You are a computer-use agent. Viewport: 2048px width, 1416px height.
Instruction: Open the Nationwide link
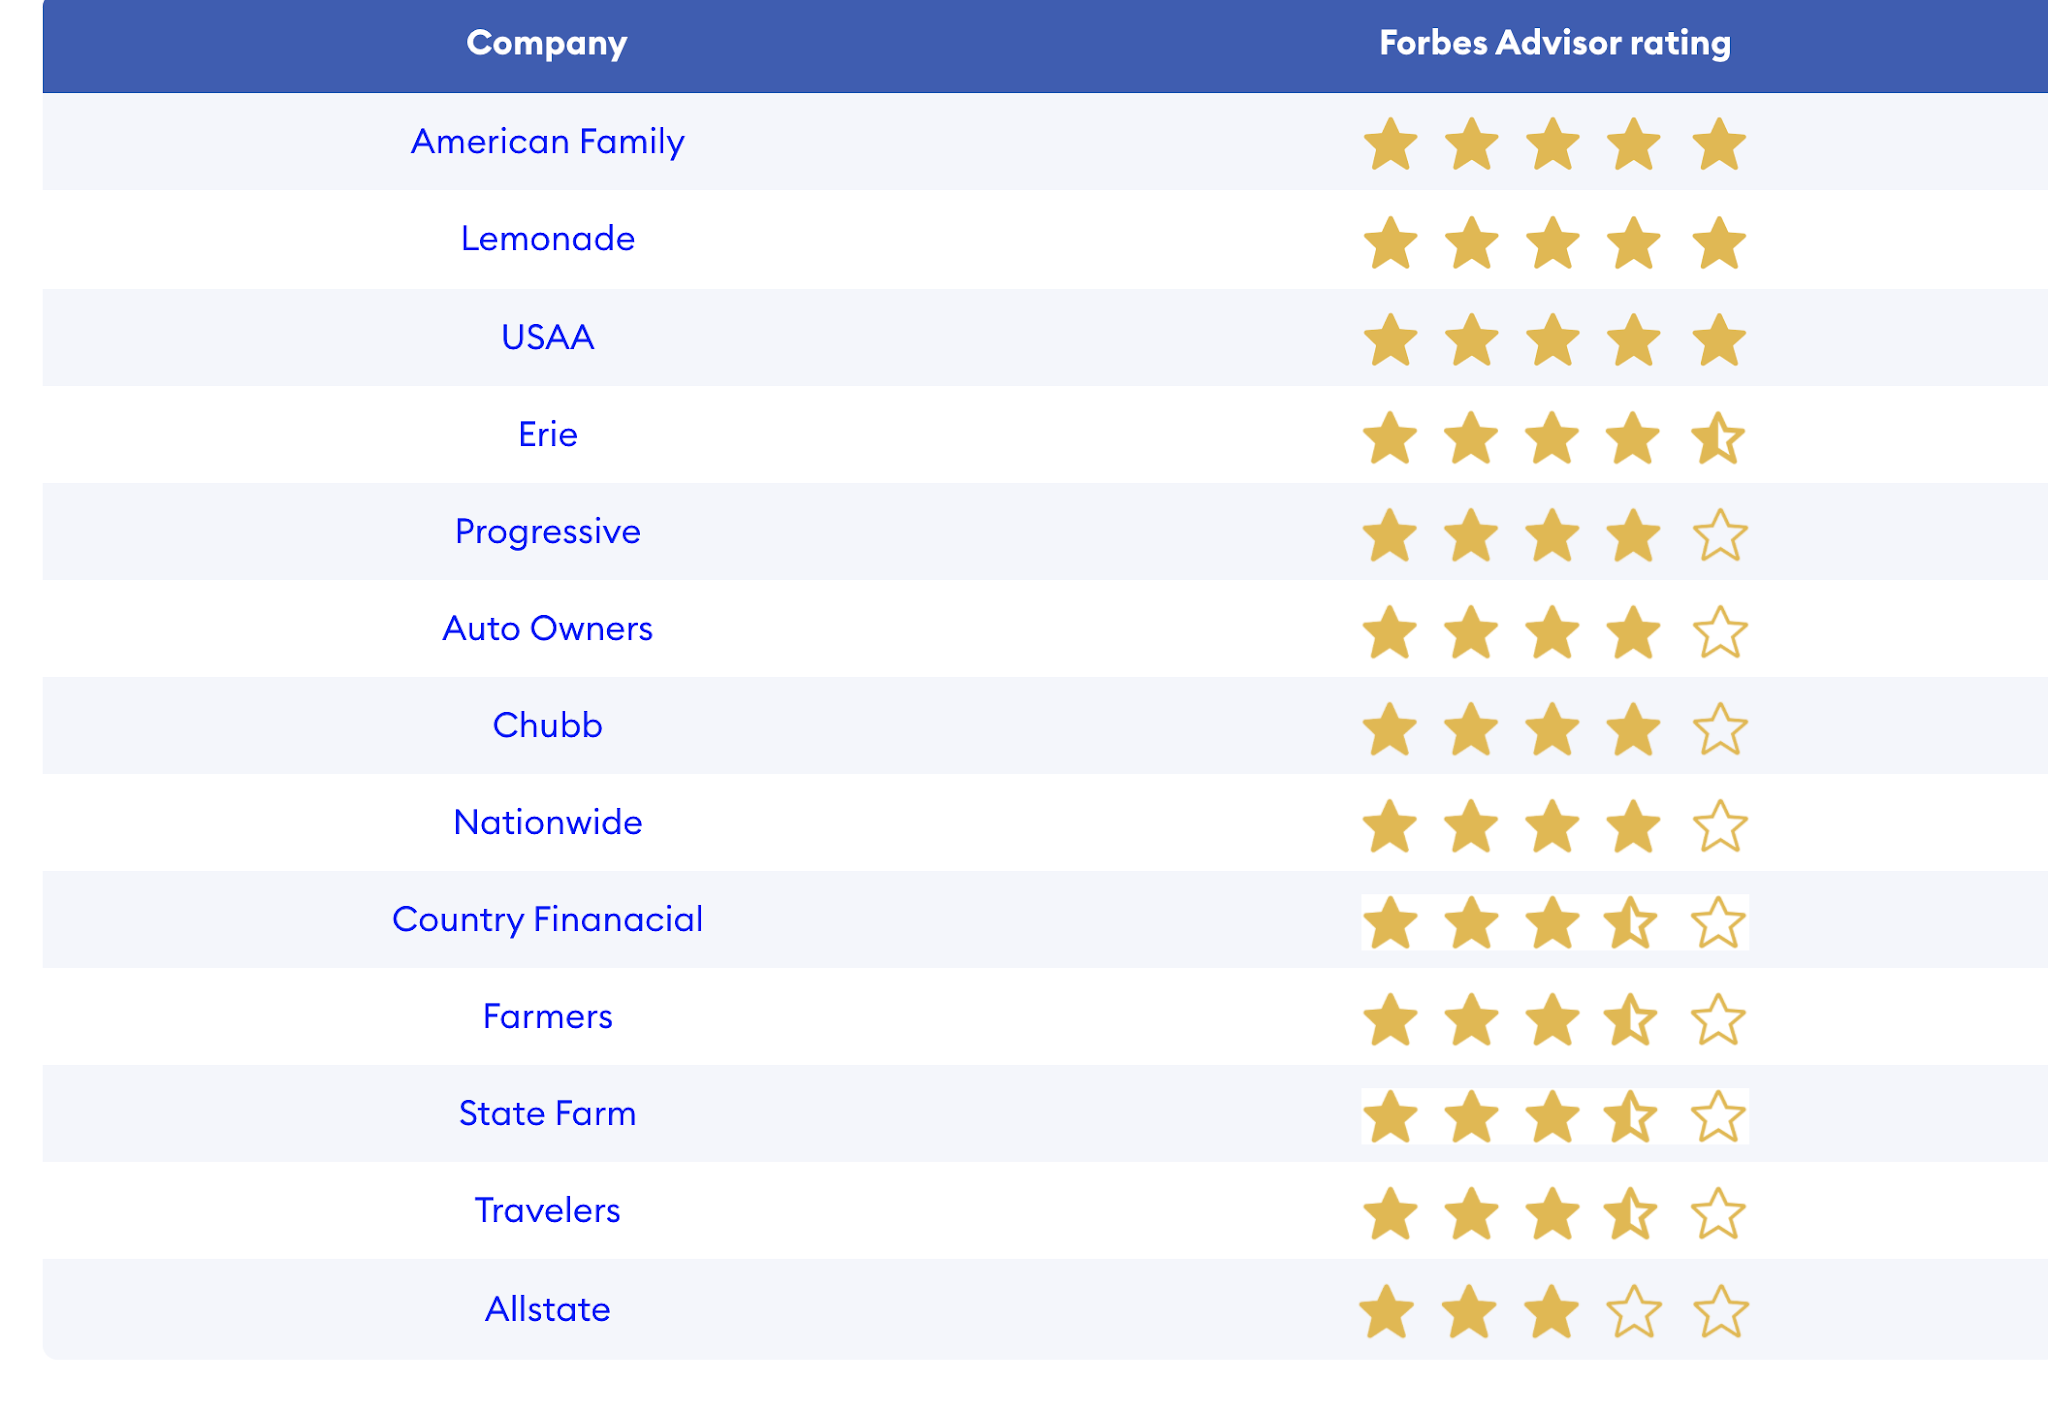[547, 822]
